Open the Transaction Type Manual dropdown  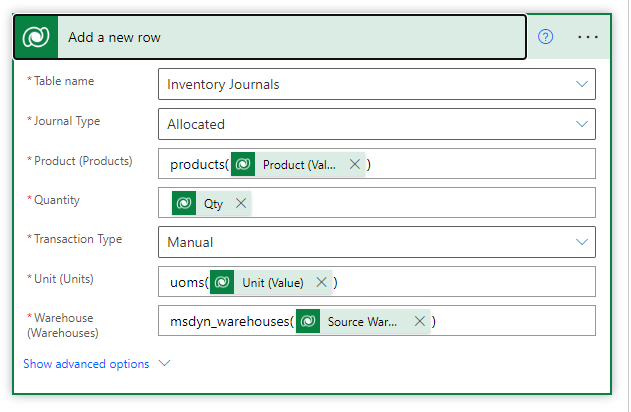click(x=377, y=242)
